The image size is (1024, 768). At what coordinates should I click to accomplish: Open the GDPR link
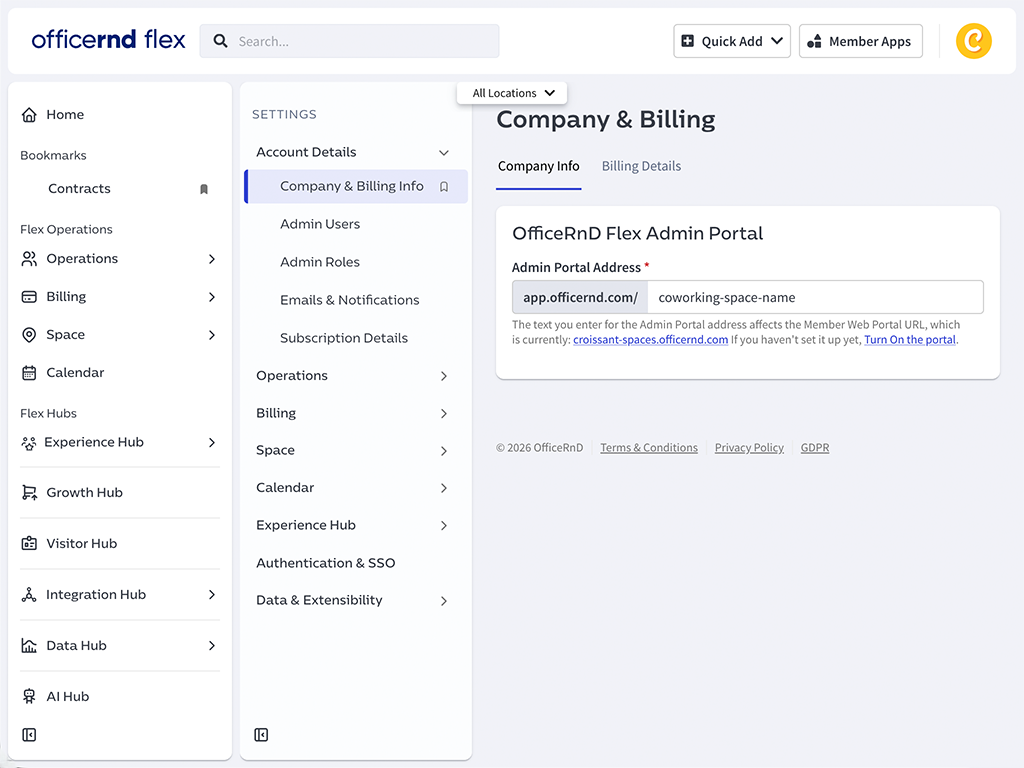pos(814,447)
